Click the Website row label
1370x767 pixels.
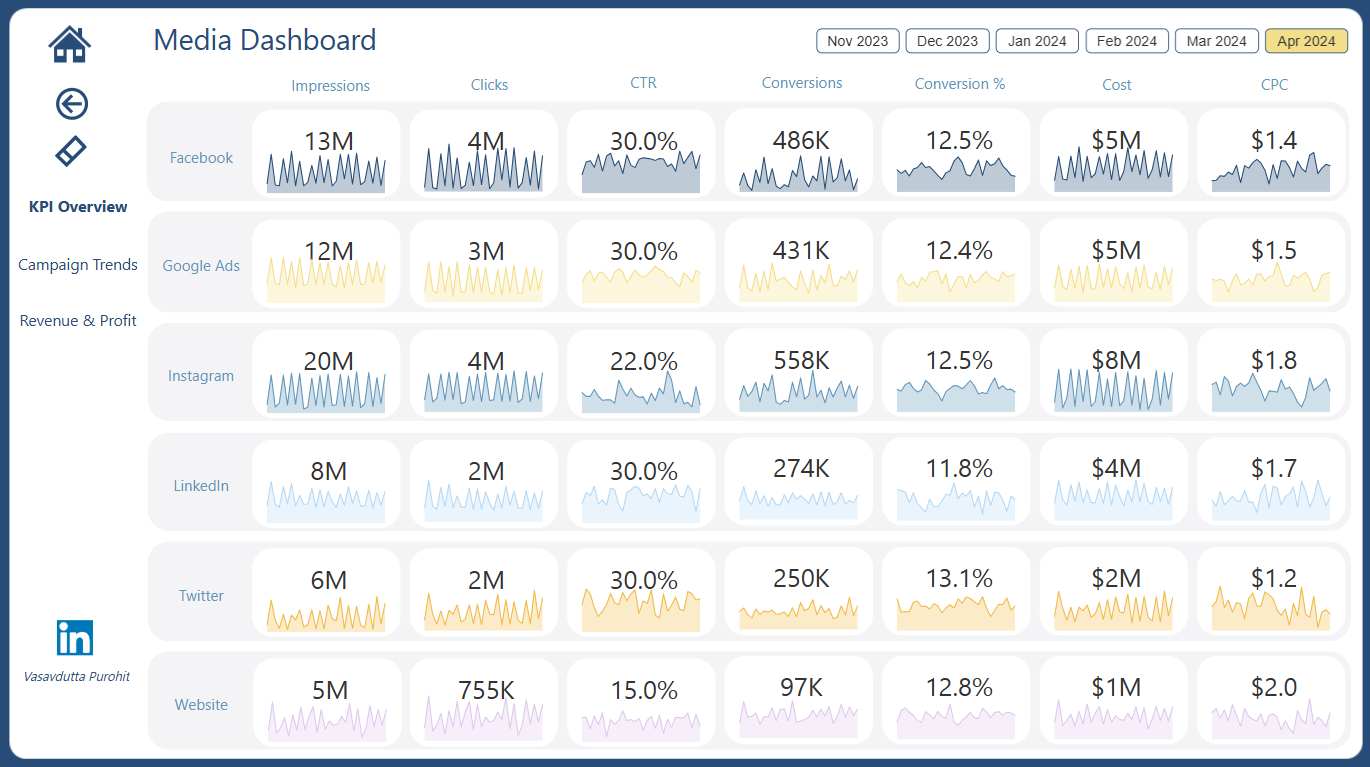click(201, 705)
